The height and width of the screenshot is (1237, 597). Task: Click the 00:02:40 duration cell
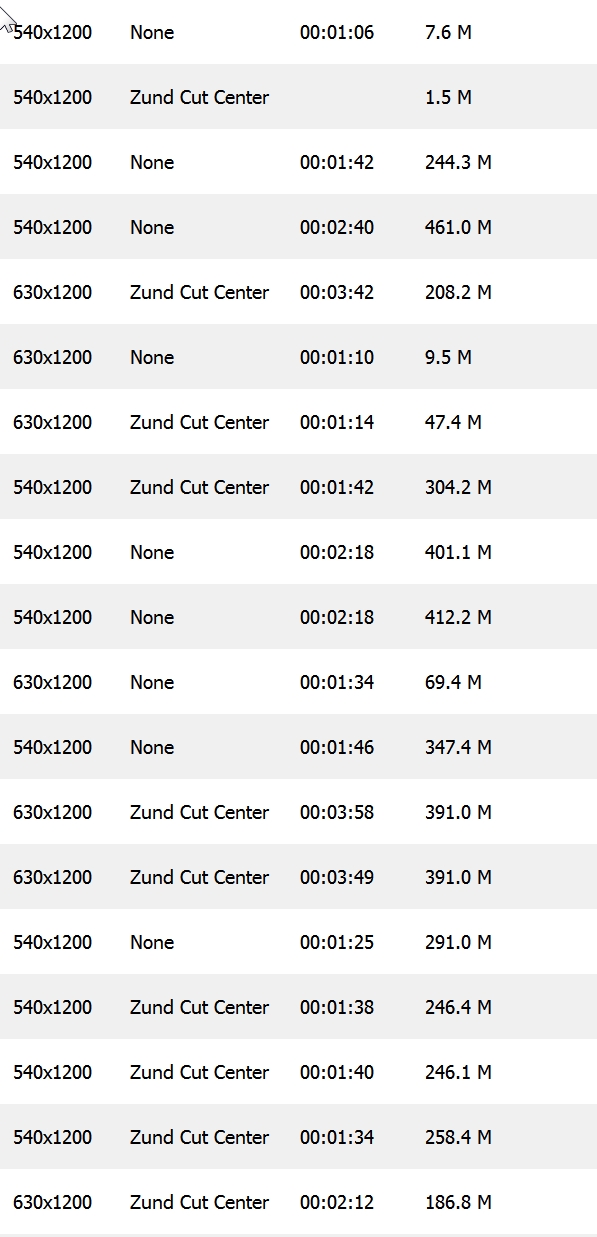coord(337,227)
